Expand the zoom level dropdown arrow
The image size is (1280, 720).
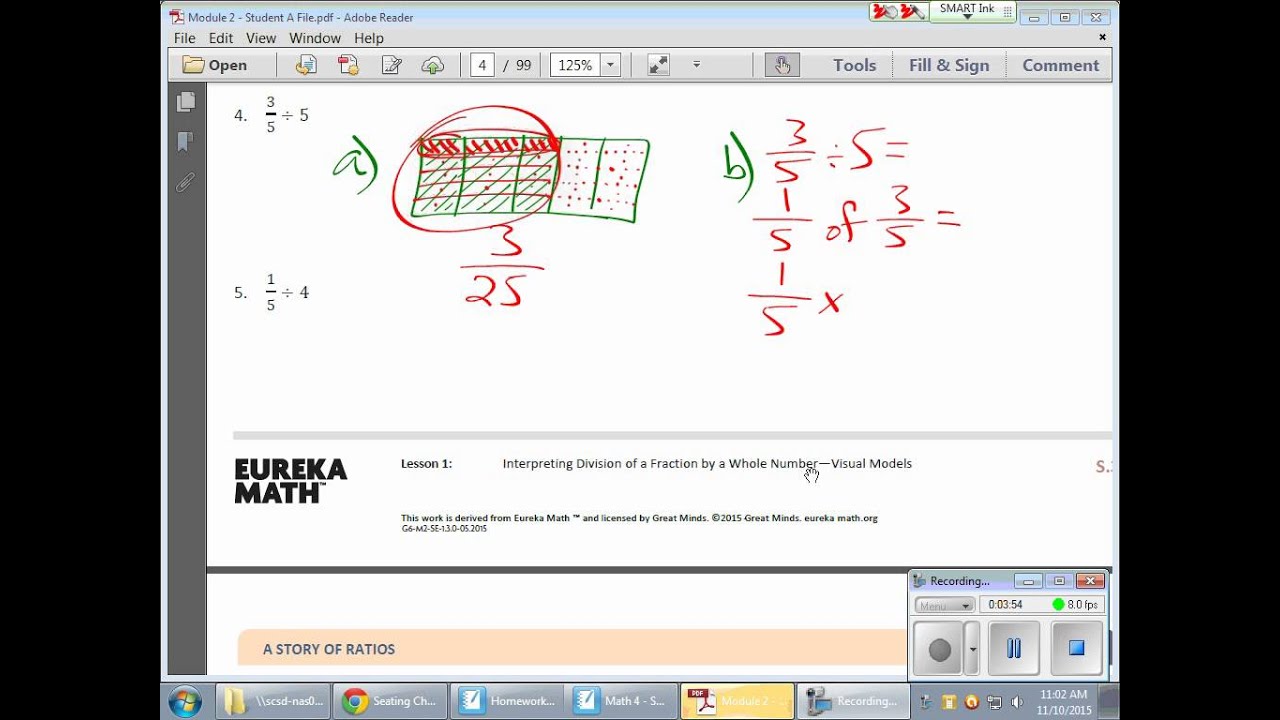pyautogui.click(x=610, y=65)
